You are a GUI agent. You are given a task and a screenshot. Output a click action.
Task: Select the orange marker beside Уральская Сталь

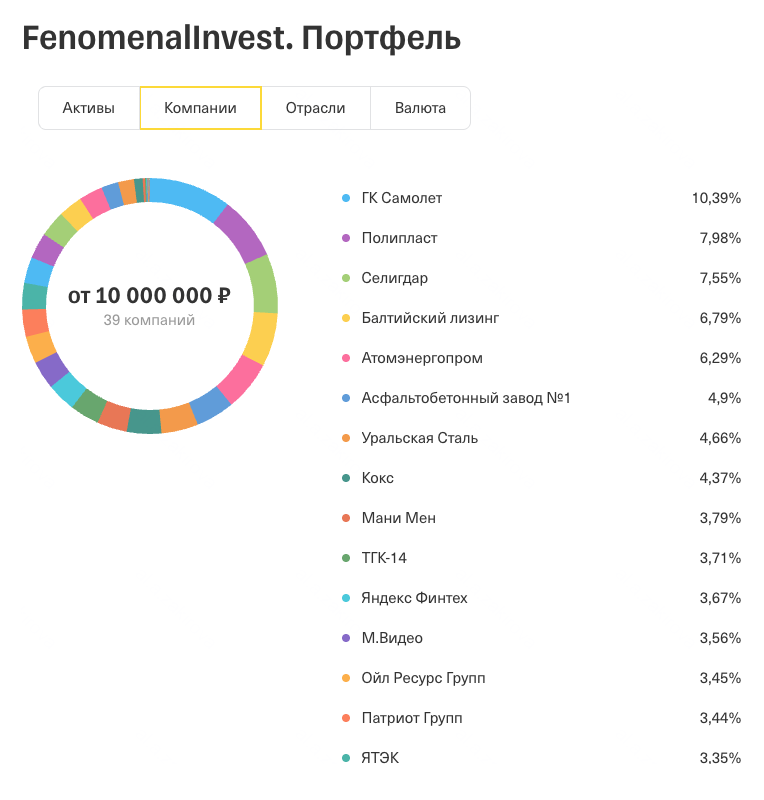tap(344, 438)
